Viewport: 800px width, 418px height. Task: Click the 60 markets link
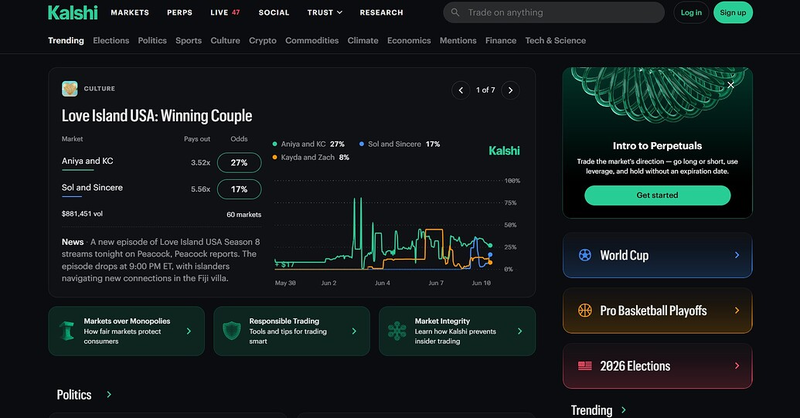coord(244,214)
